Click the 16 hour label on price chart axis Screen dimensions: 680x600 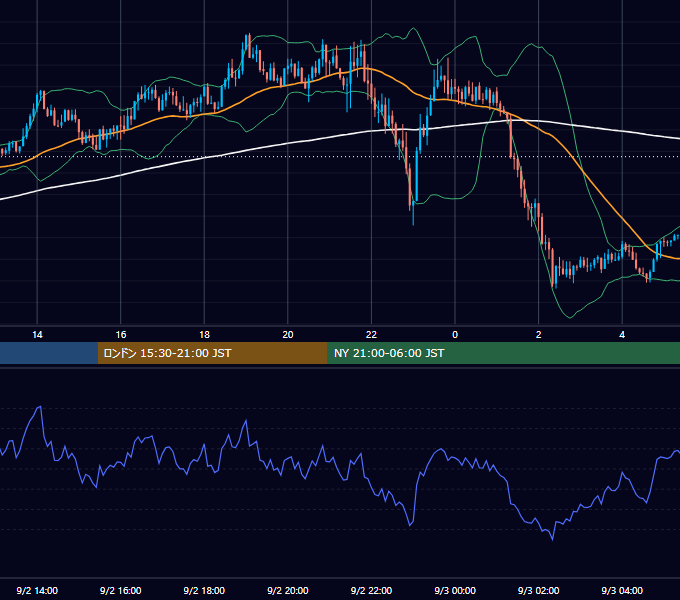(121, 335)
